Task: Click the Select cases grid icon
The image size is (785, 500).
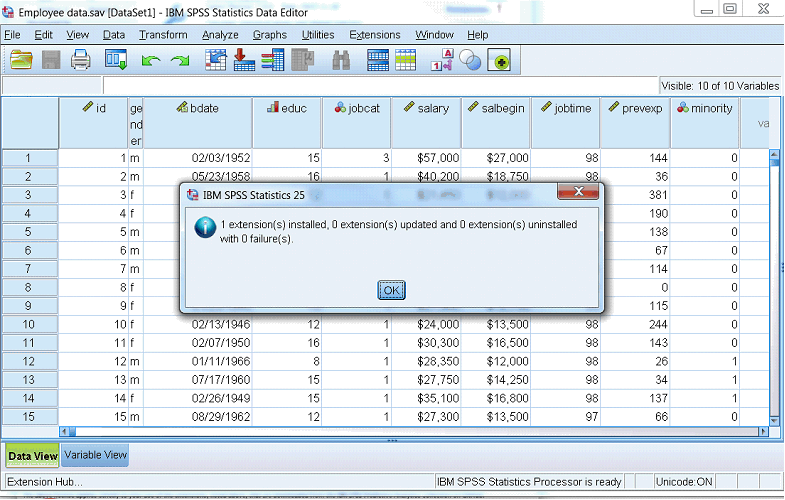Action: coord(406,60)
